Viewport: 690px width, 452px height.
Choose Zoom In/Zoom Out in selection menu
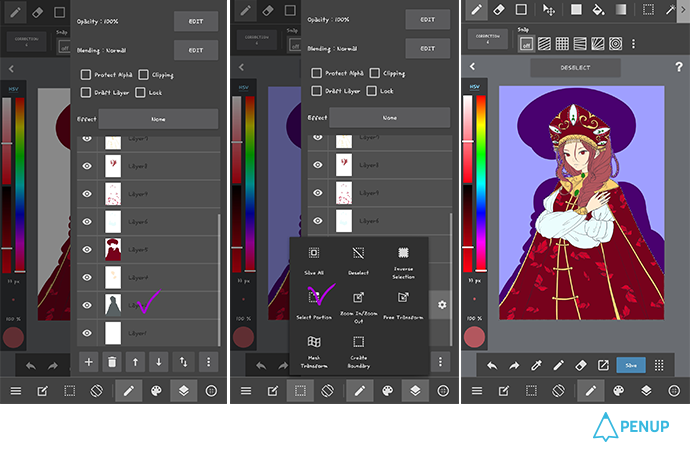[x=359, y=307]
